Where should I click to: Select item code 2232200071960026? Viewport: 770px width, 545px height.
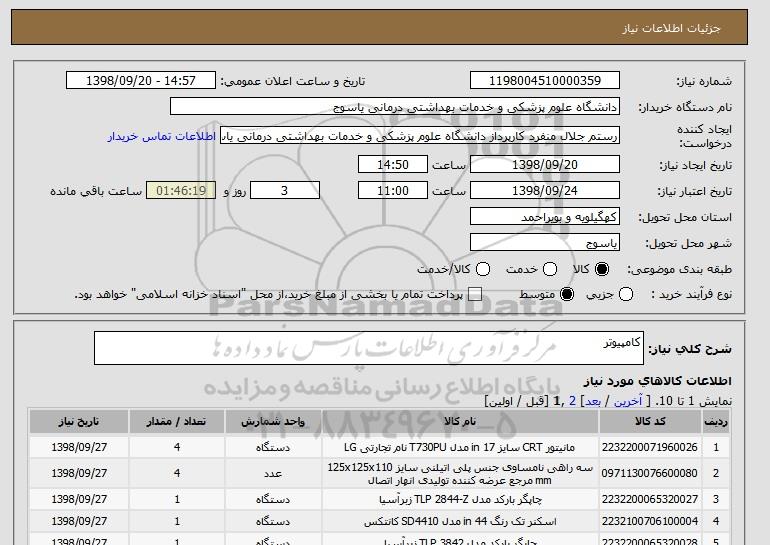[x=650, y=447]
